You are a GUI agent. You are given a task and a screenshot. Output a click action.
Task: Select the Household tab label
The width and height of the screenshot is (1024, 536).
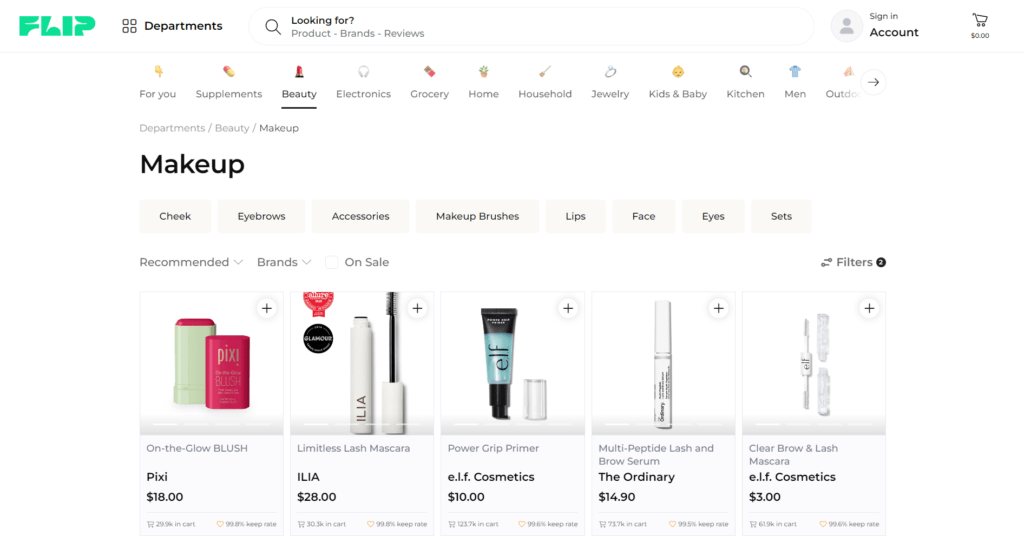pyautogui.click(x=545, y=94)
